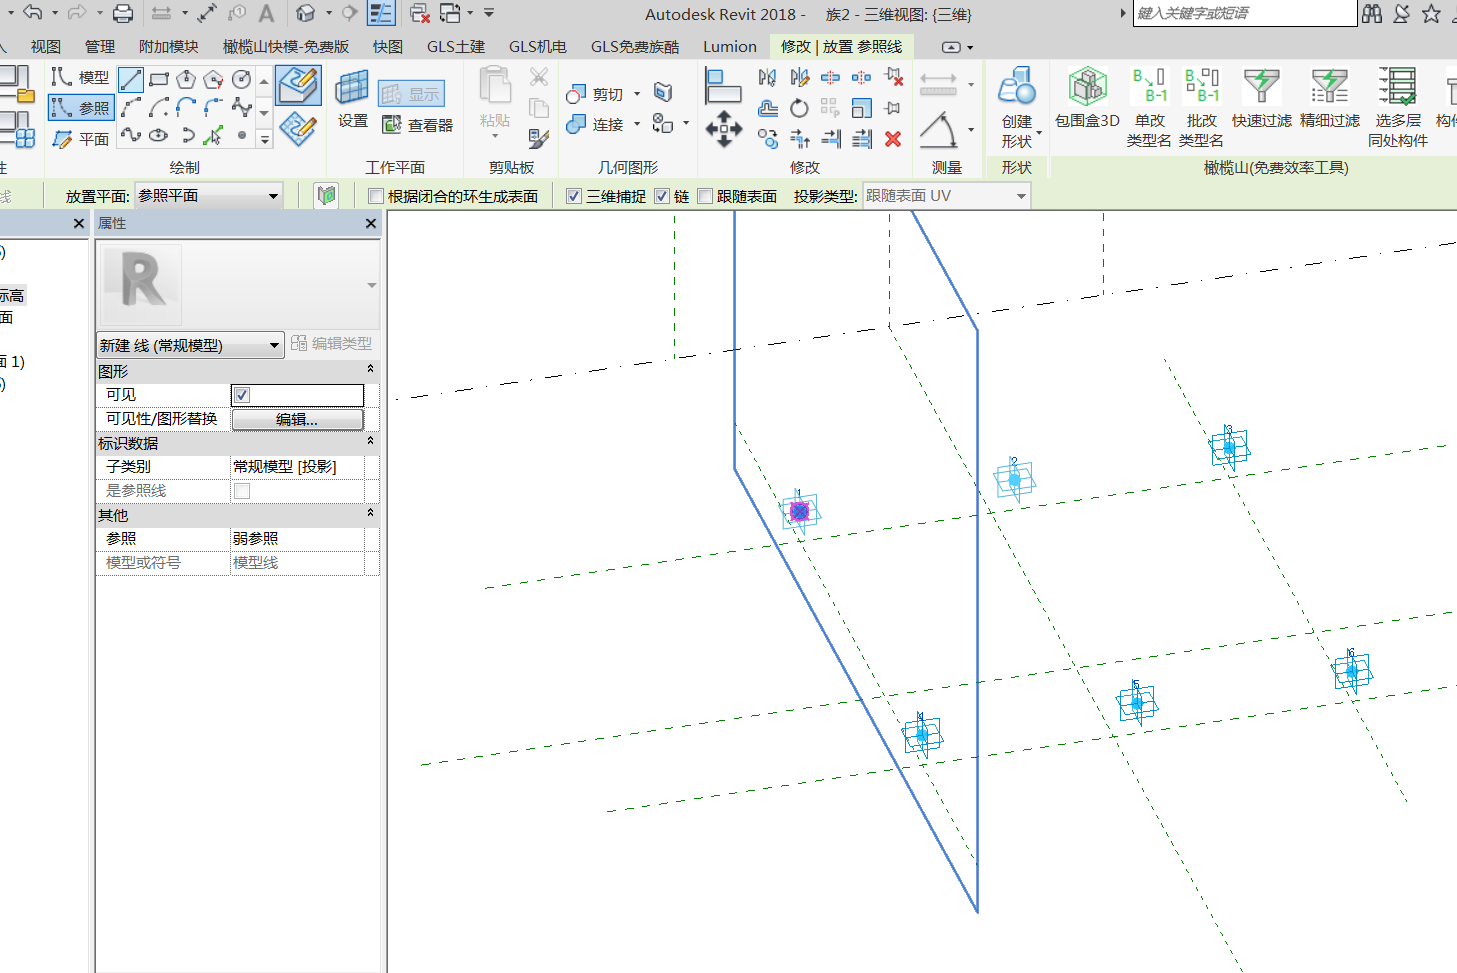Click the 快速过滤 quick filter tool

coord(1262,98)
